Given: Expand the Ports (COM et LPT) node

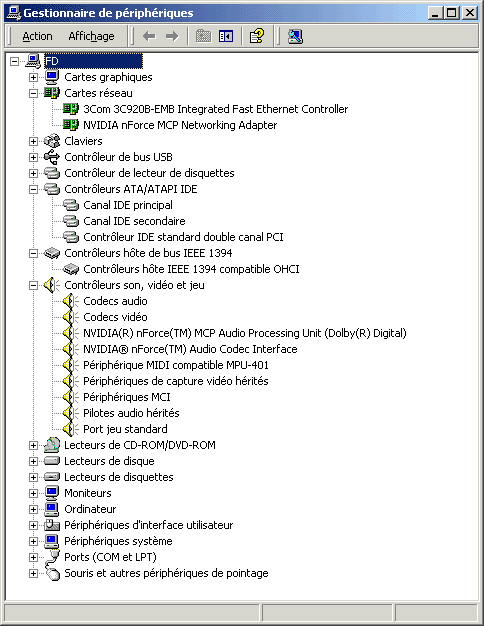Looking at the screenshot, I should pyautogui.click(x=34, y=557).
